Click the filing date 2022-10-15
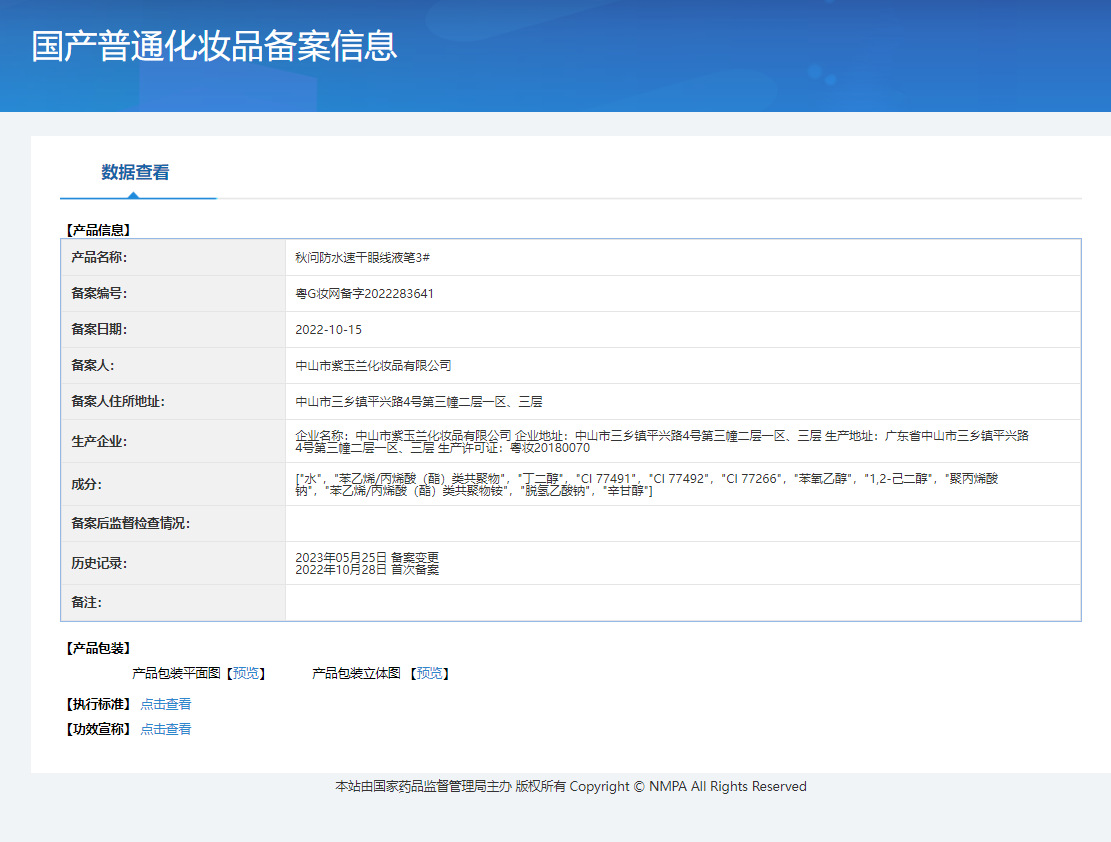The width and height of the screenshot is (1111, 842). coord(328,330)
